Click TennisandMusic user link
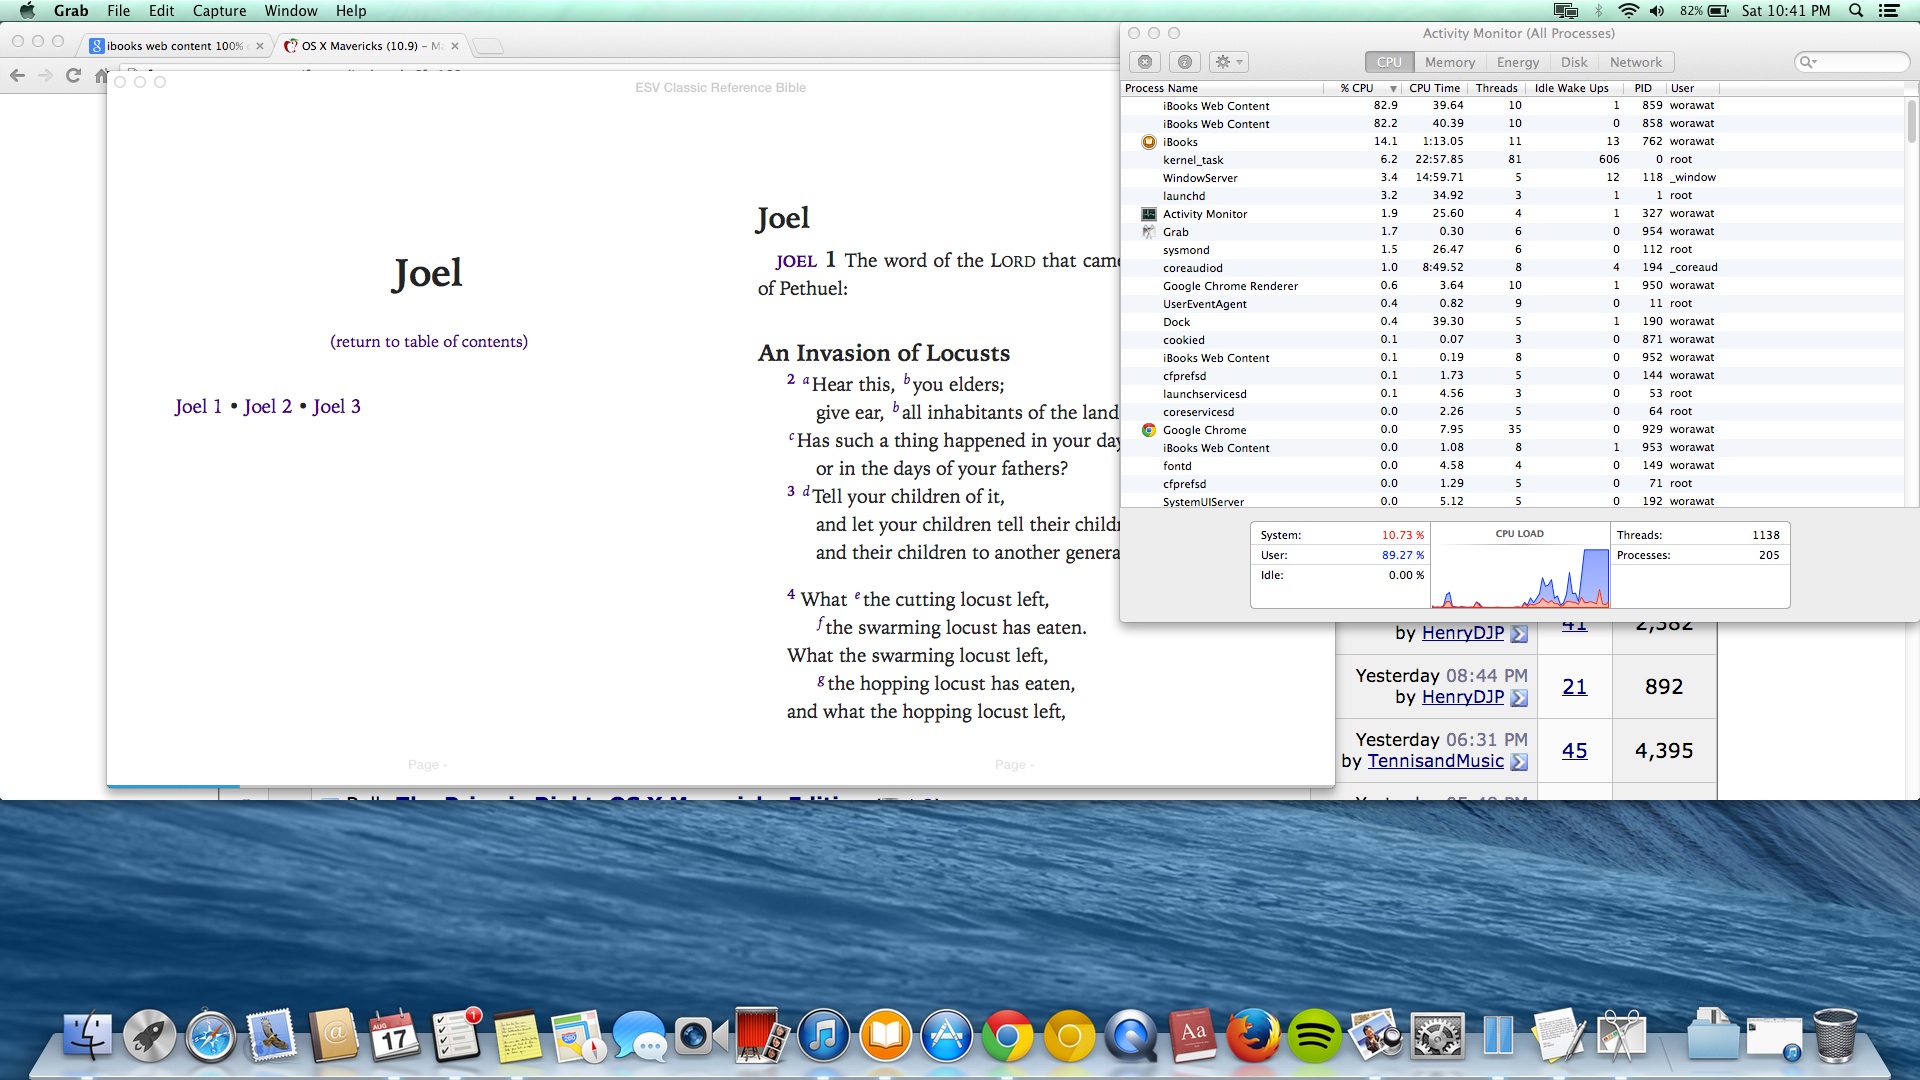 tap(1435, 761)
